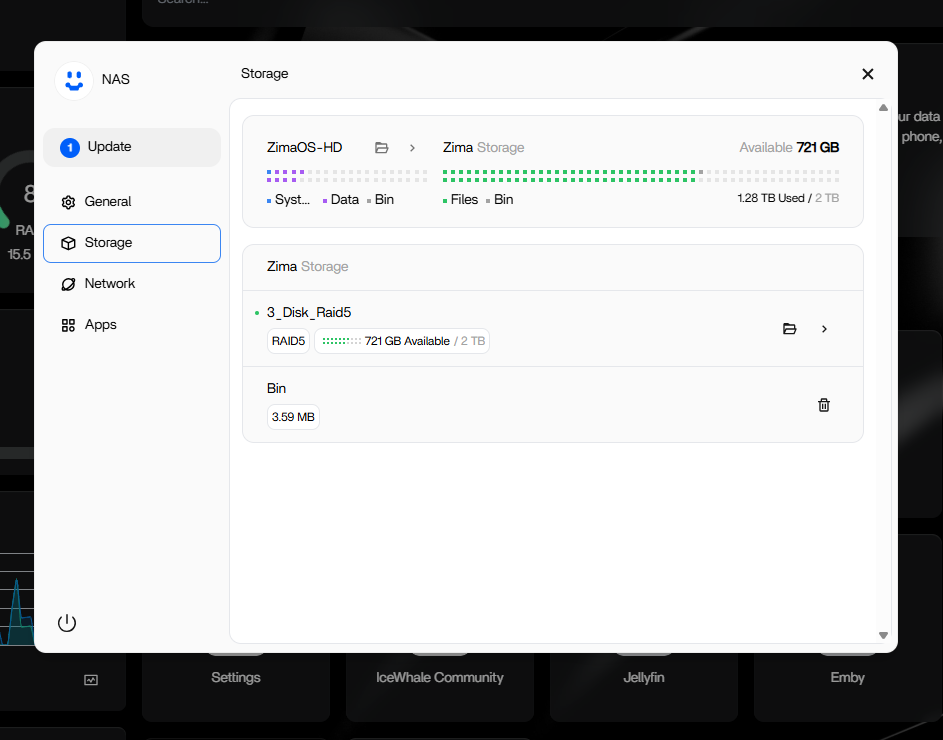Click the General gear icon
Screen dimensions: 943x740
click(68, 202)
